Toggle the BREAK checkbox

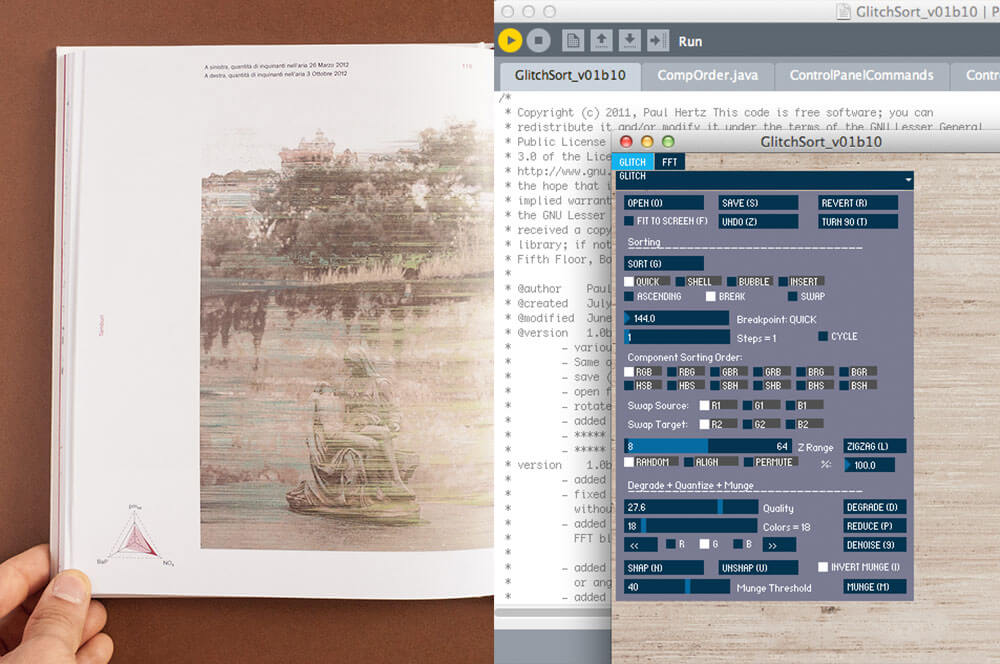(x=710, y=297)
